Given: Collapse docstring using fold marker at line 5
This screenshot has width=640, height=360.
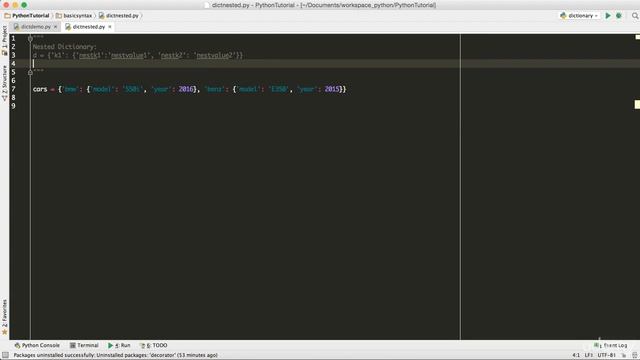Looking at the screenshot, I should (x=30, y=72).
